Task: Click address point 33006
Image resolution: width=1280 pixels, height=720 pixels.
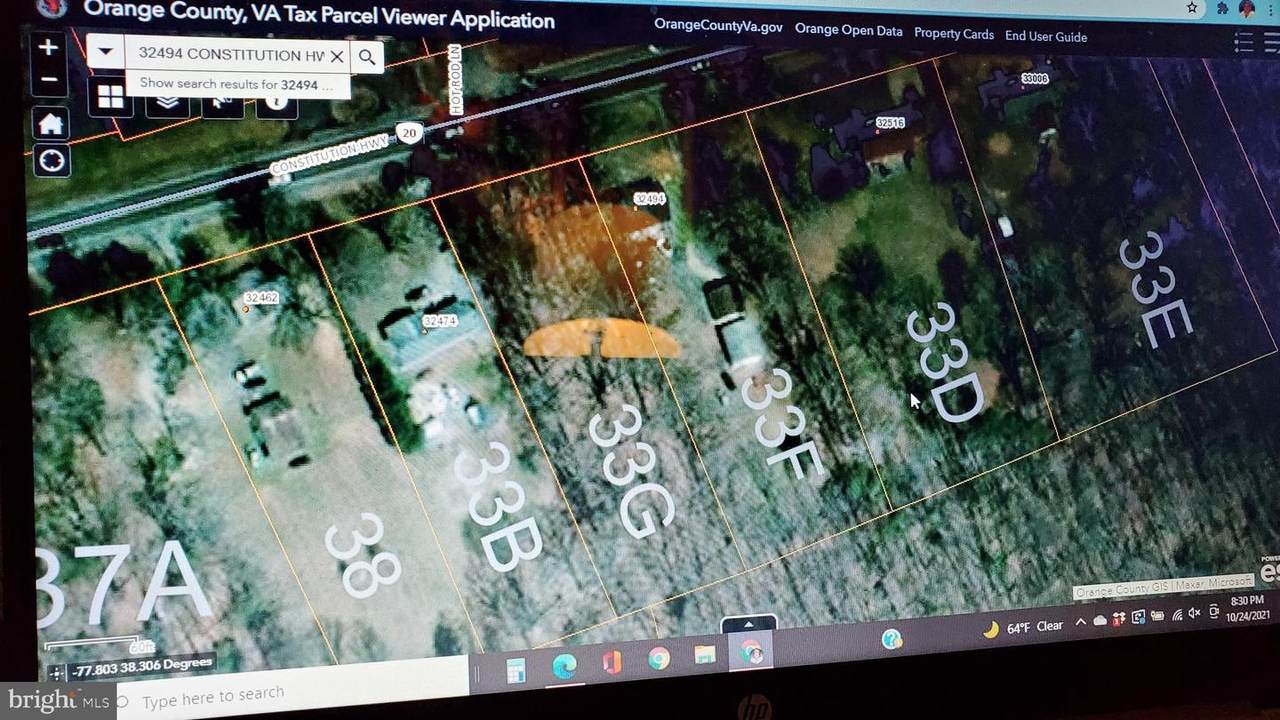Action: pos(1035,78)
